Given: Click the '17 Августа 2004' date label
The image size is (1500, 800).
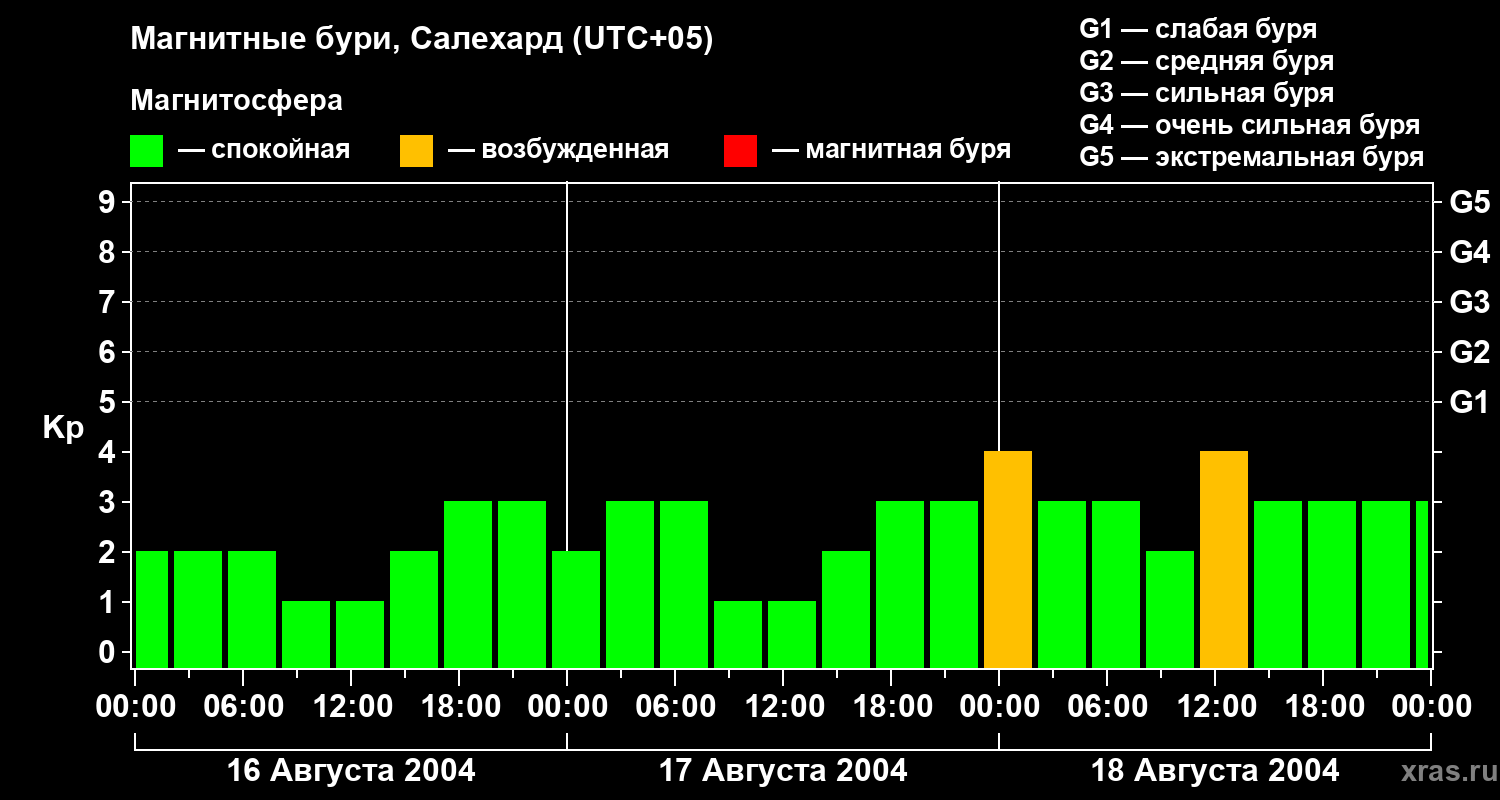Looking at the screenshot, I should tap(783, 771).
